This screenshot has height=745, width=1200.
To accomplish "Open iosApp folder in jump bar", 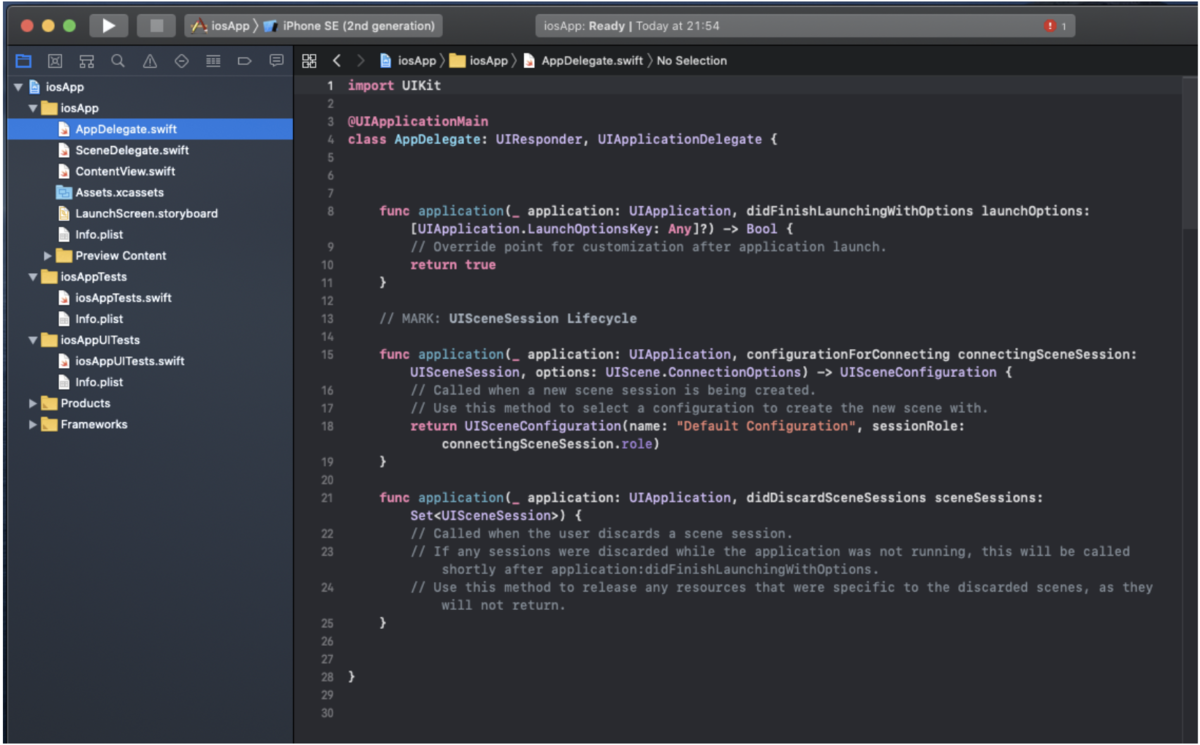I will [480, 61].
